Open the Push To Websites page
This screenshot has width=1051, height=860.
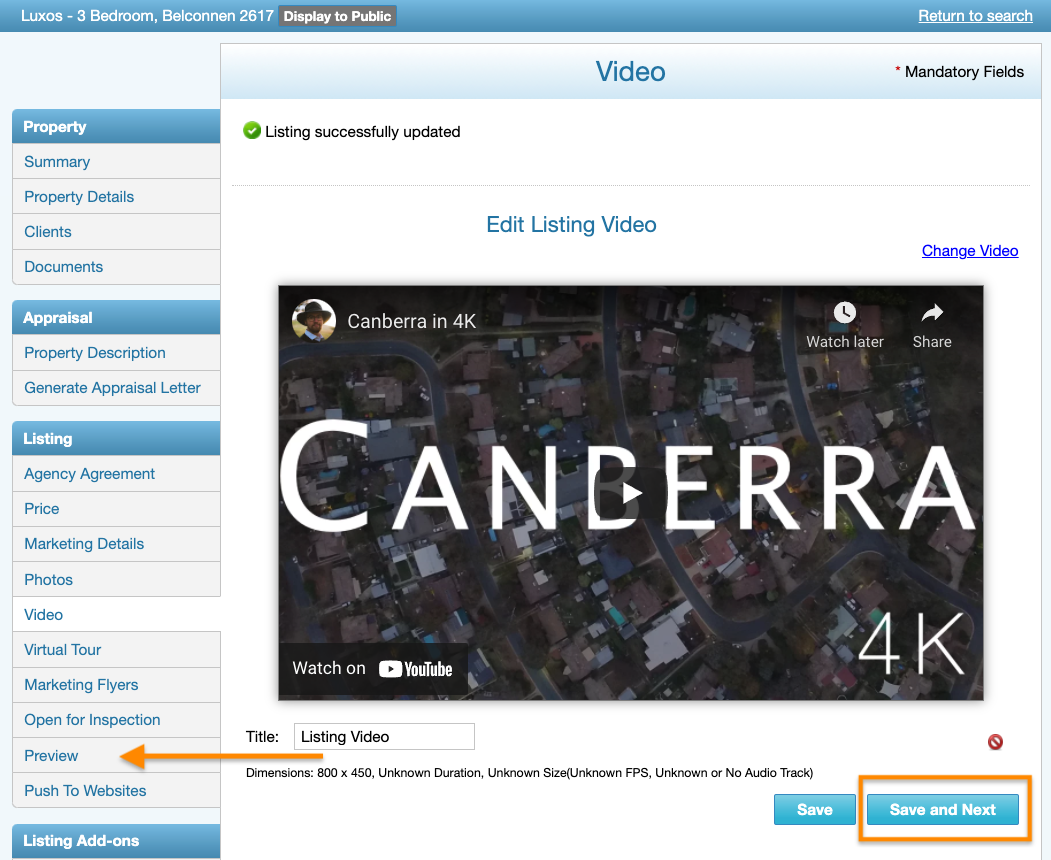click(x=84, y=790)
